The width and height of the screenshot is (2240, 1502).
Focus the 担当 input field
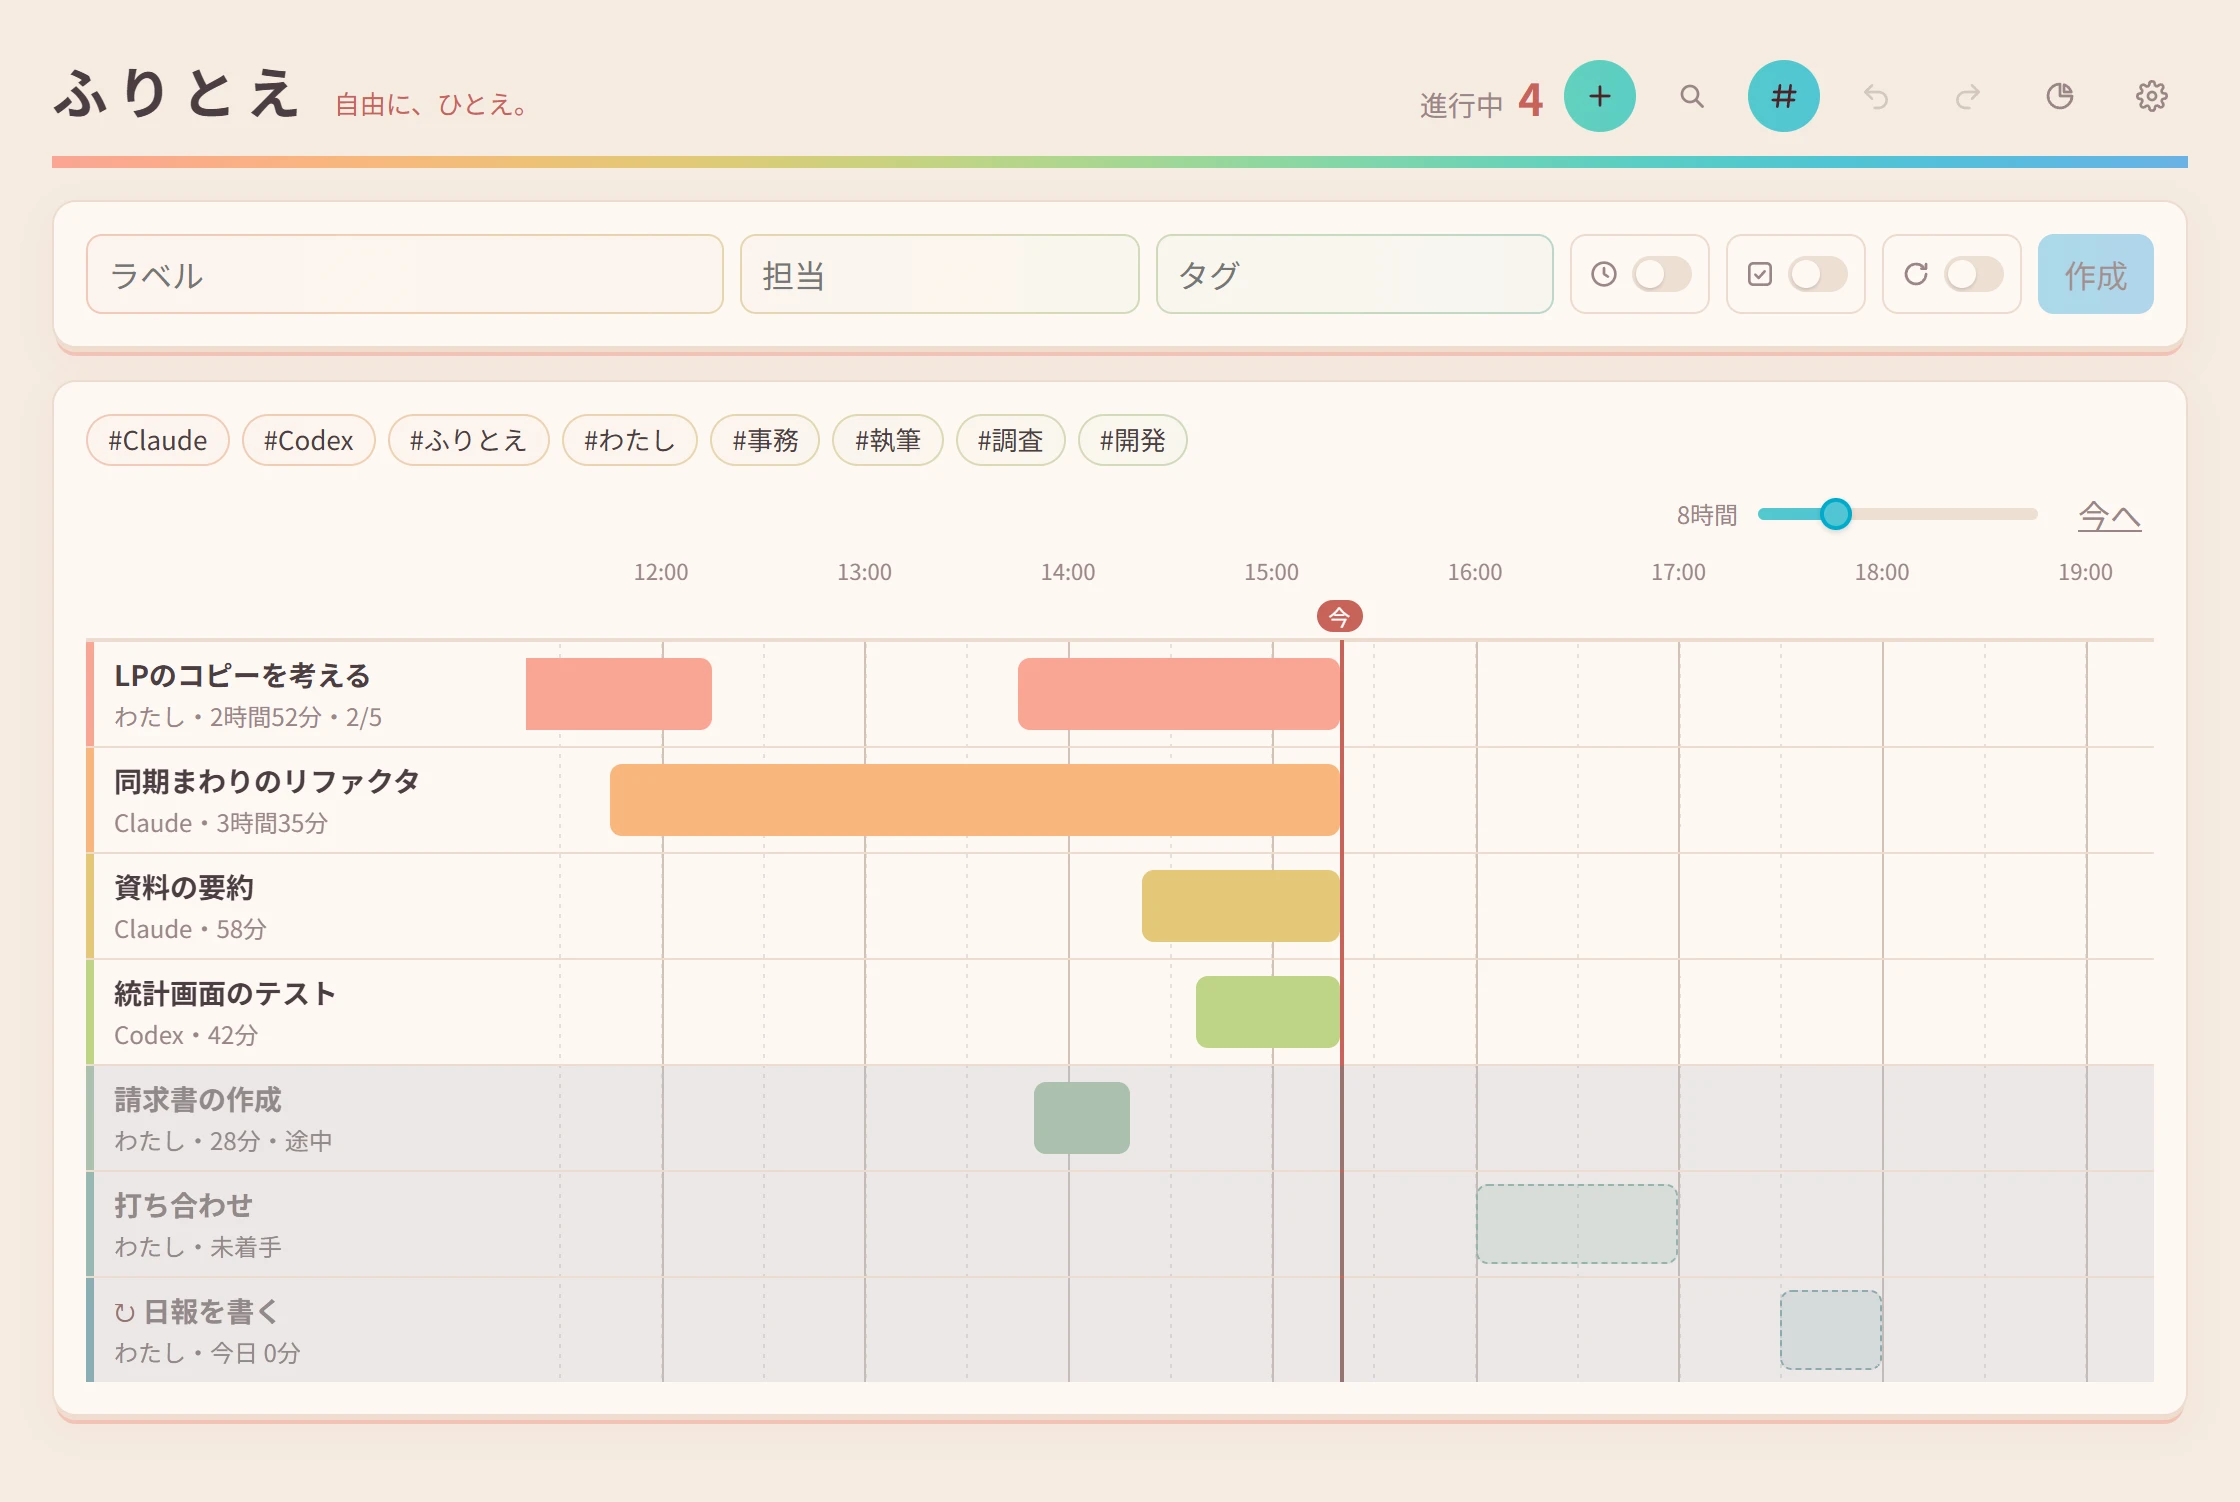coord(939,274)
